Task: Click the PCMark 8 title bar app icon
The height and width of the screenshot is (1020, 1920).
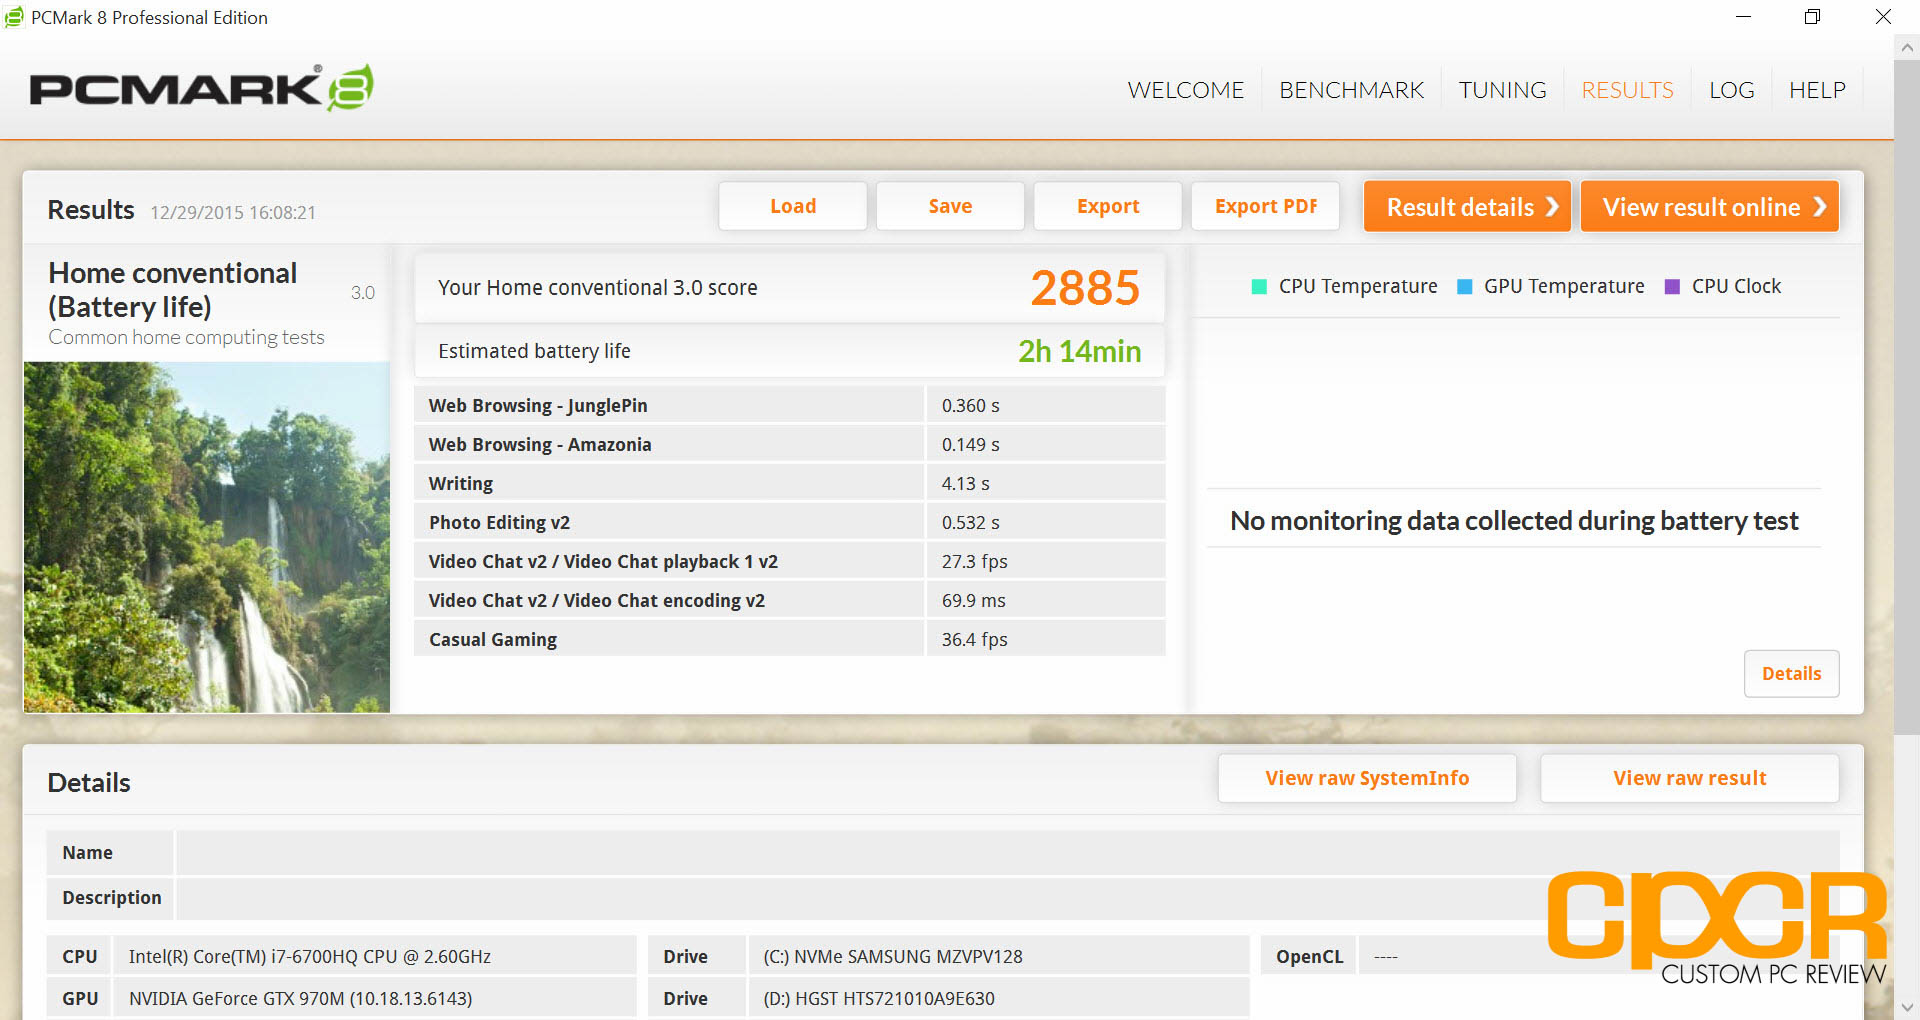Action: (14, 17)
